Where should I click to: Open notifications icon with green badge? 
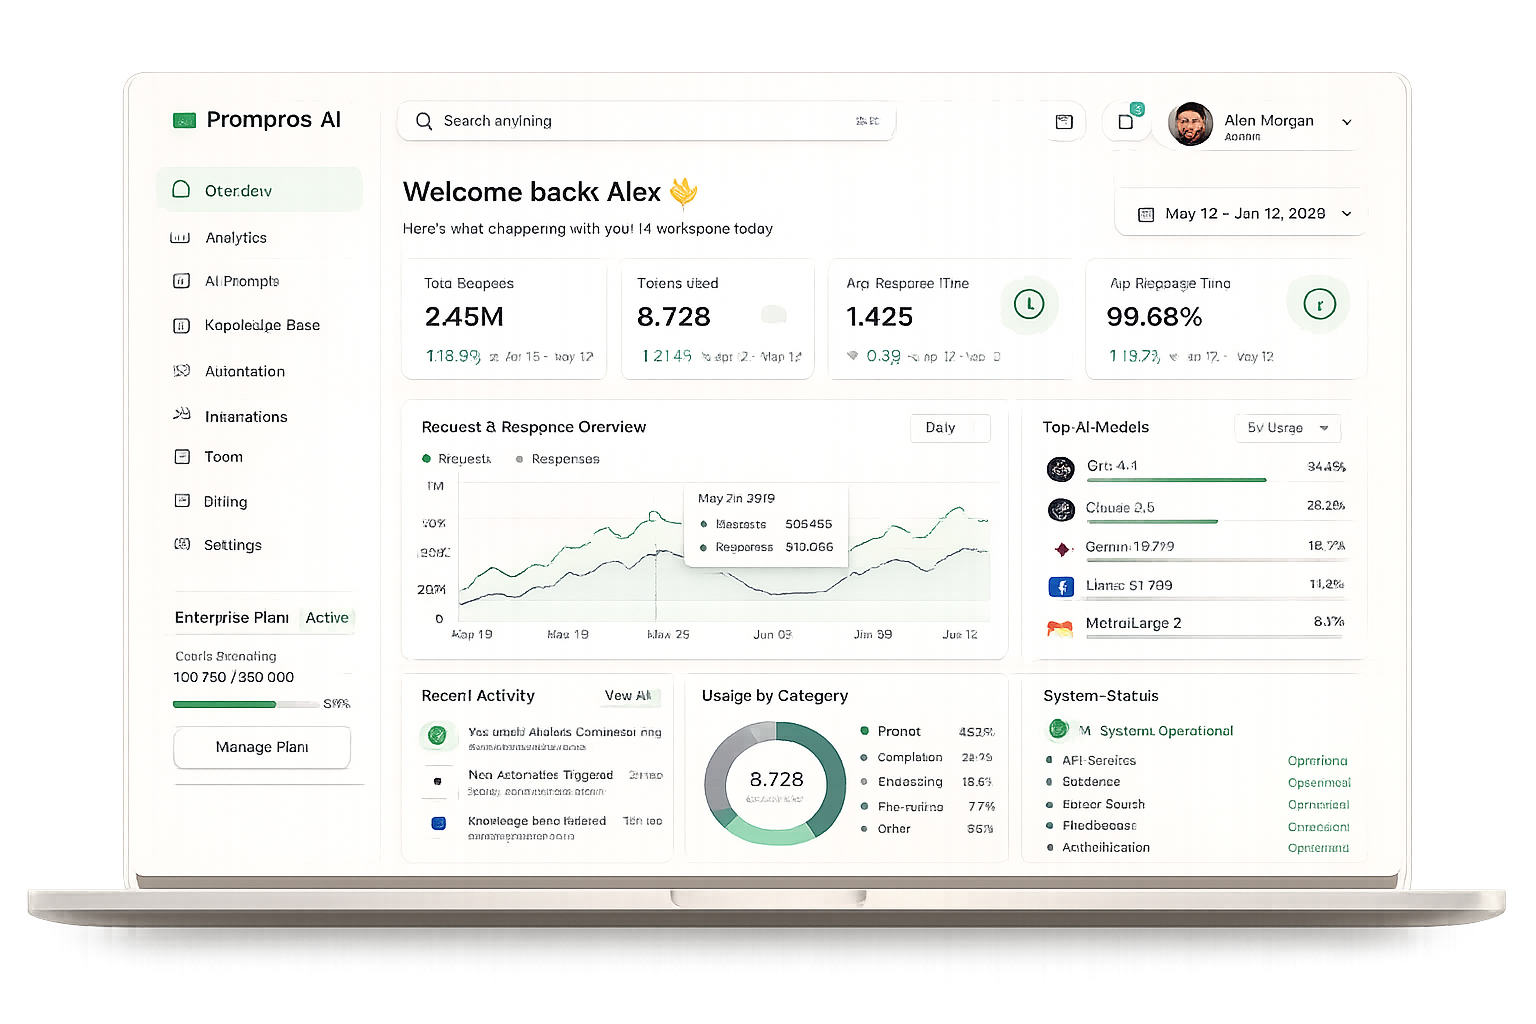pos(1126,122)
